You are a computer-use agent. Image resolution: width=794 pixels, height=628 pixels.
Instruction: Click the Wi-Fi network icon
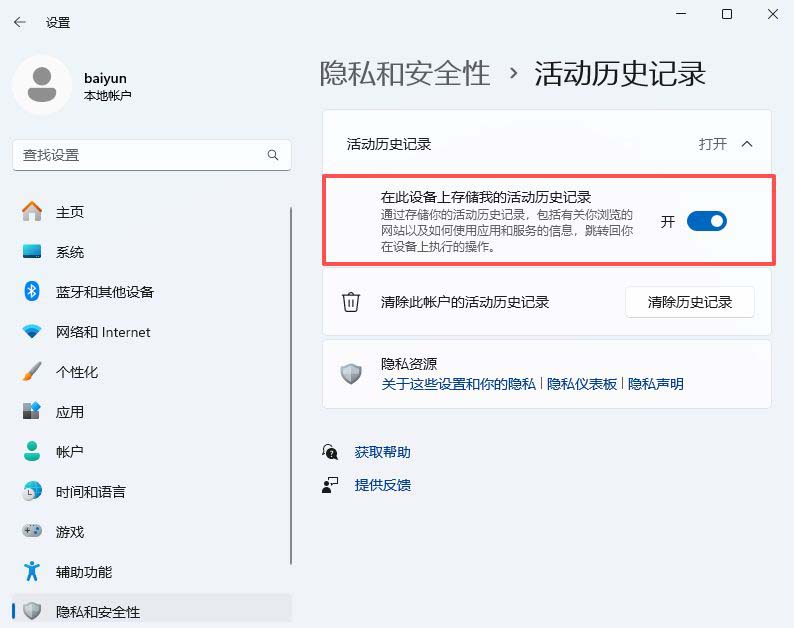[32, 332]
